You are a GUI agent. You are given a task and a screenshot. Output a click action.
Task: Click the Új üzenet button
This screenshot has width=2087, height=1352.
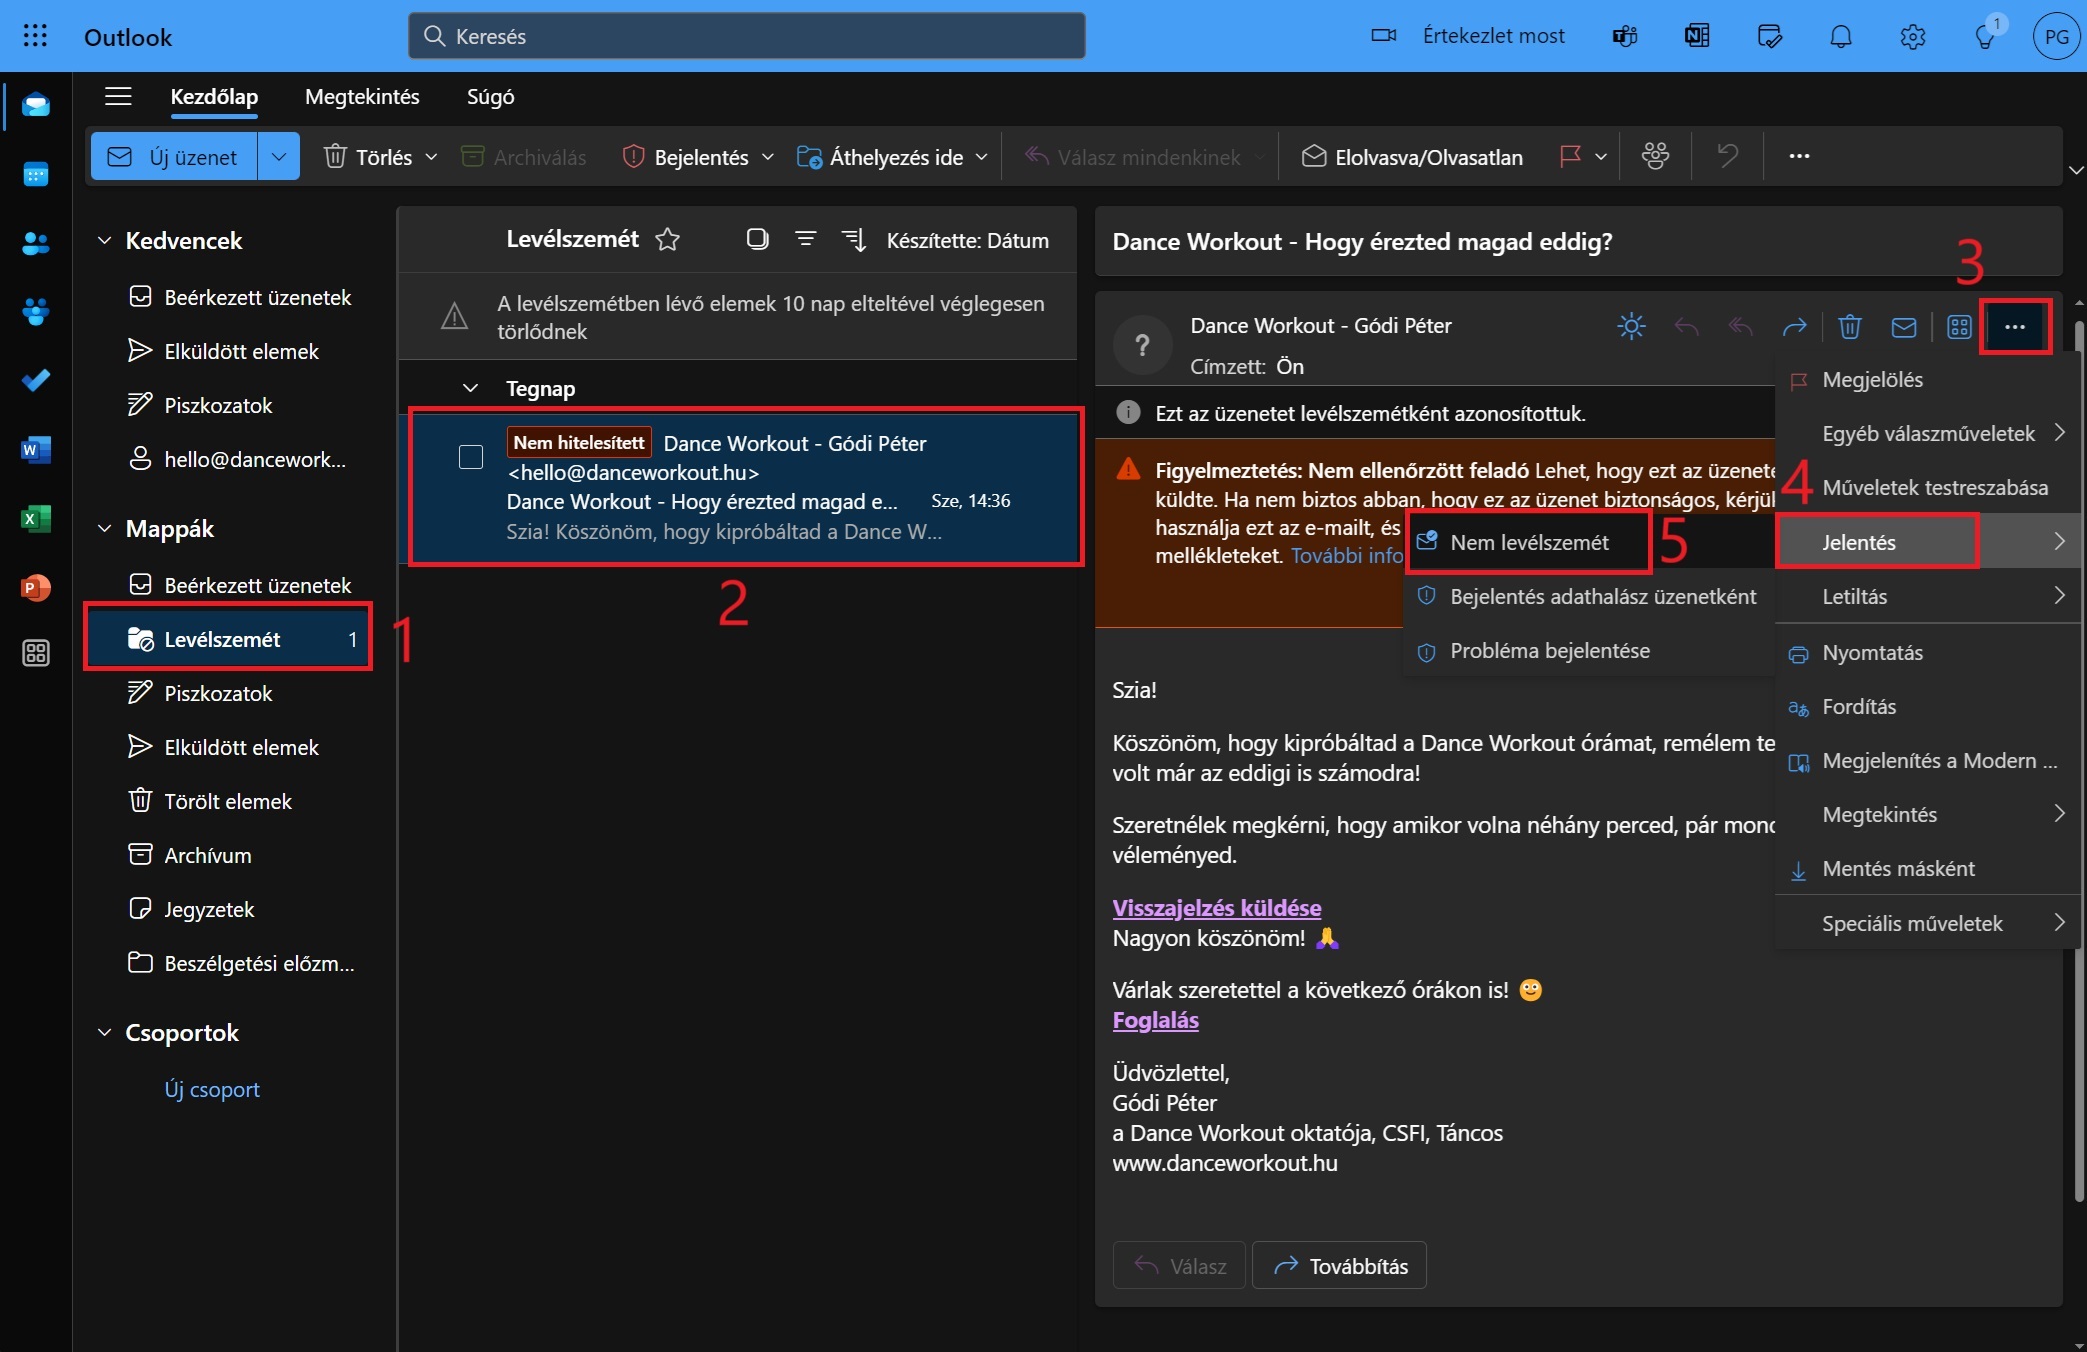pyautogui.click(x=174, y=157)
